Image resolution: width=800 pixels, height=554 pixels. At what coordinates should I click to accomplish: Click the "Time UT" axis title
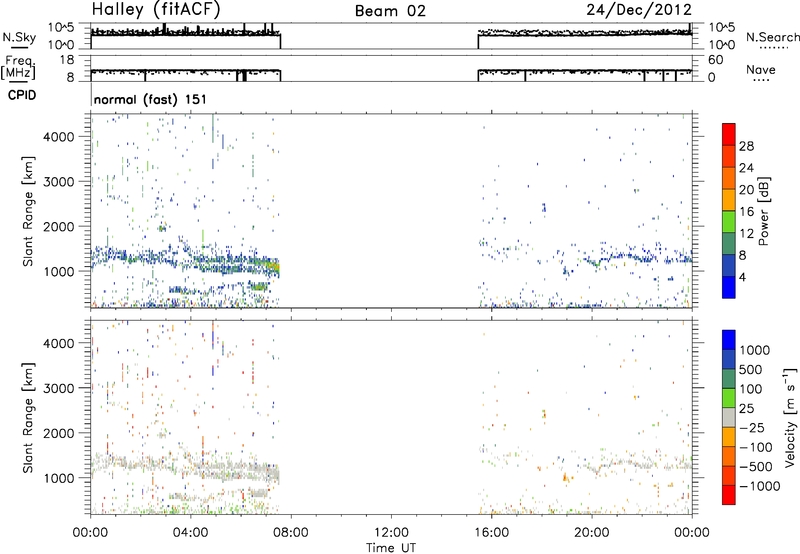(391, 548)
